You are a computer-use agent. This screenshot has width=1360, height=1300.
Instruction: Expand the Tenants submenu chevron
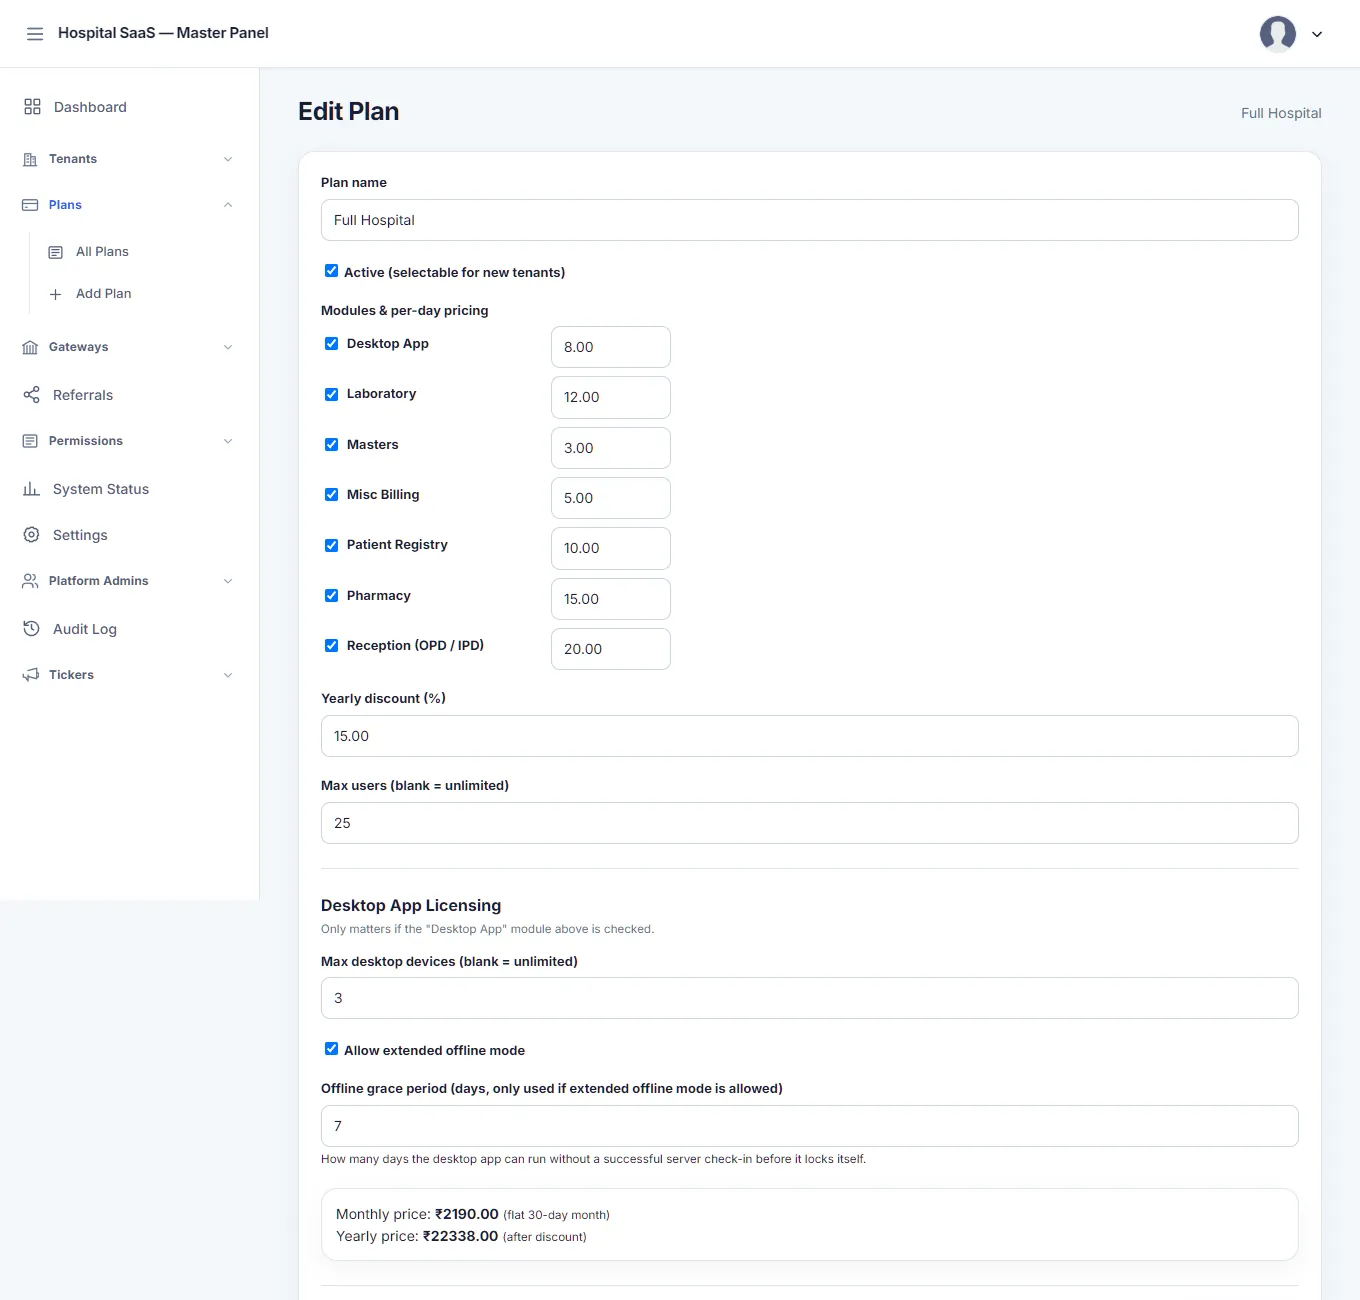click(x=228, y=159)
